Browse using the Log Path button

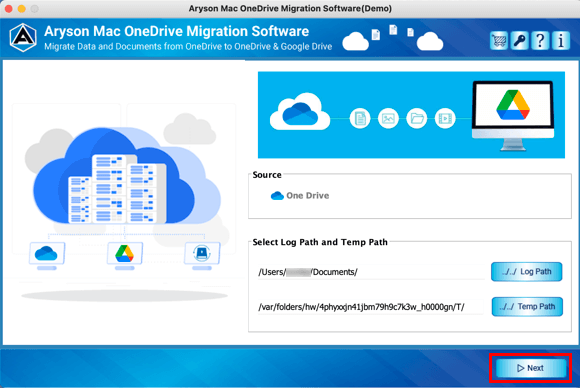527,272
